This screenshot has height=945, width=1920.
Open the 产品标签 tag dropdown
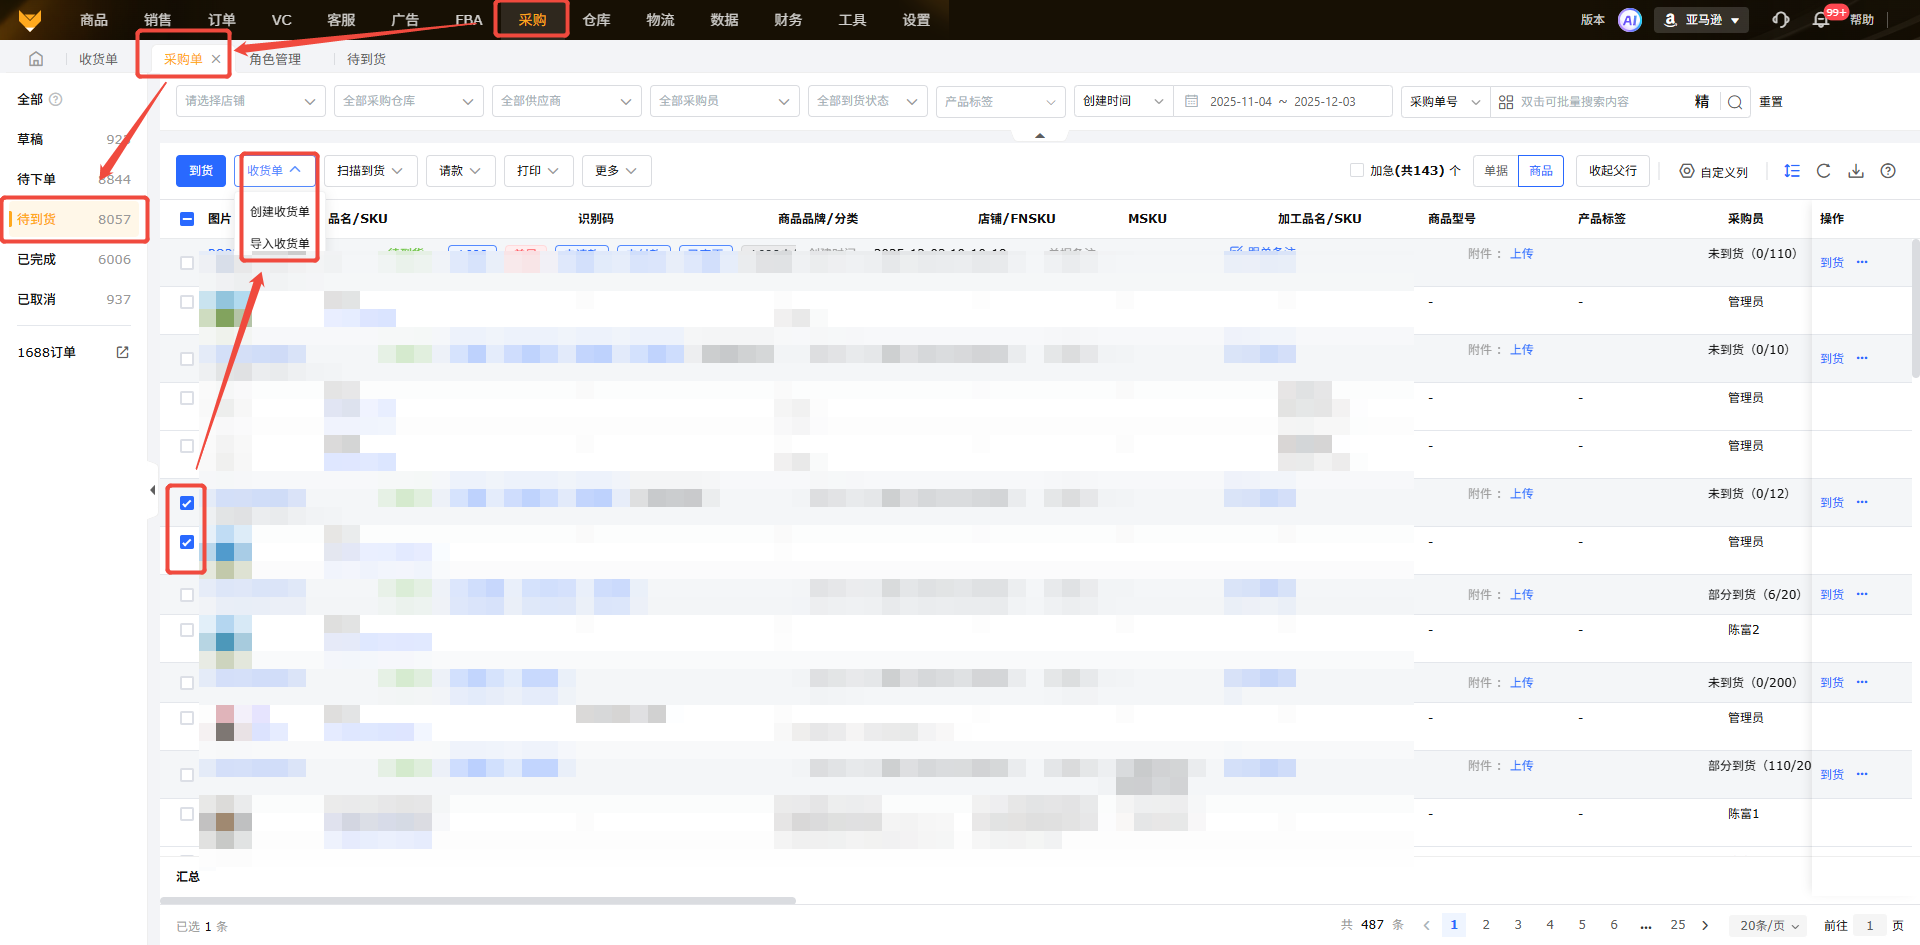tap(1001, 101)
